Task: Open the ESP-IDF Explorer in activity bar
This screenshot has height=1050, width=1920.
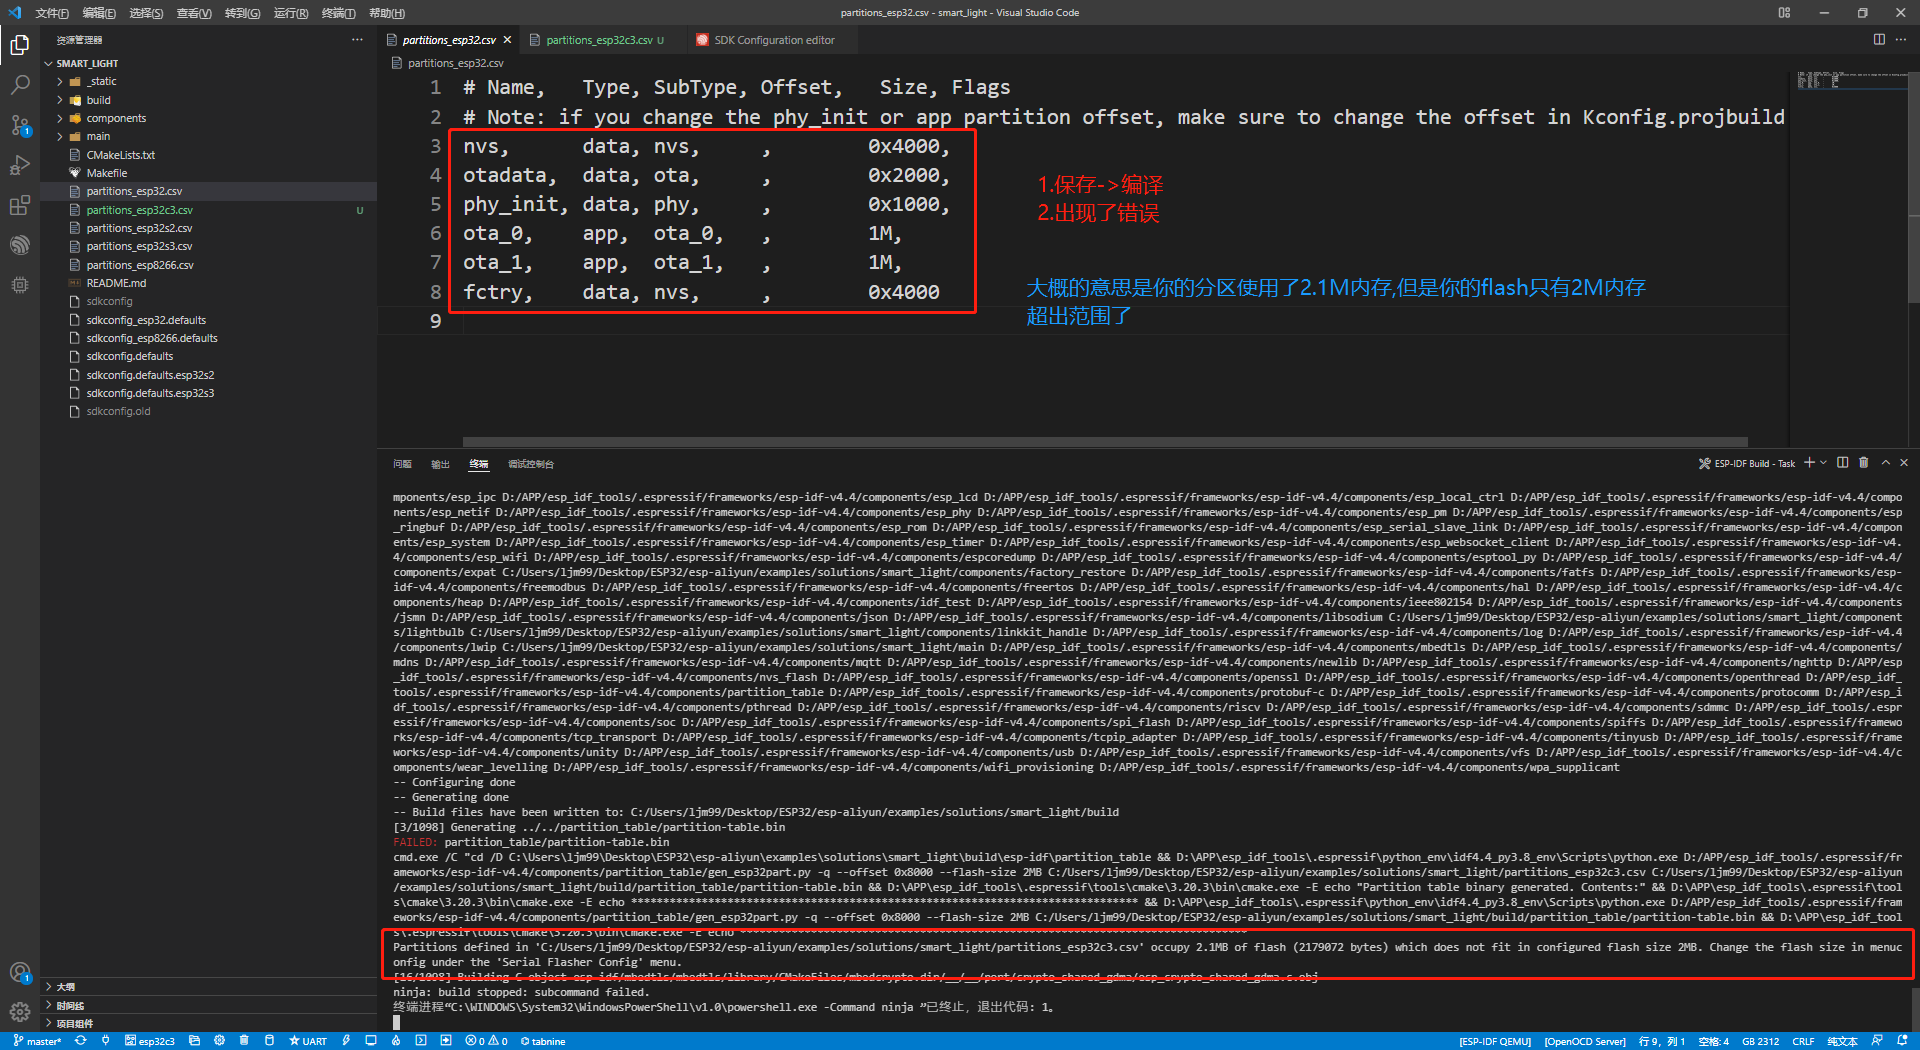Action: (x=20, y=245)
